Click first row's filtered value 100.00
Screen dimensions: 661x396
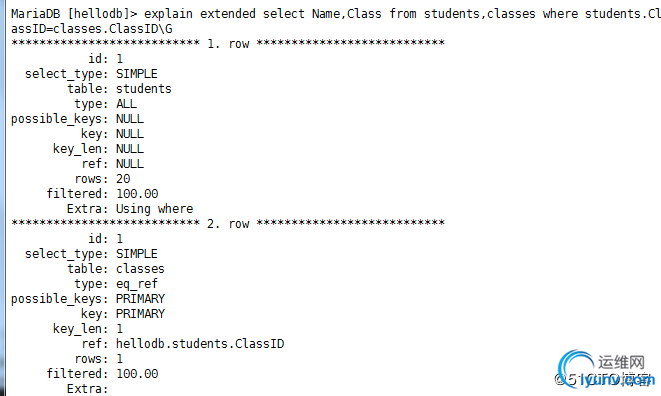pos(137,194)
